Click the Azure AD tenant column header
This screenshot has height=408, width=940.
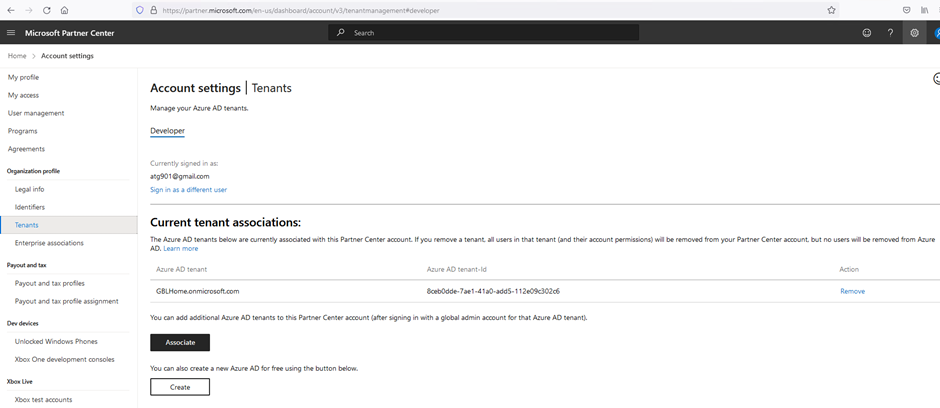182,270
